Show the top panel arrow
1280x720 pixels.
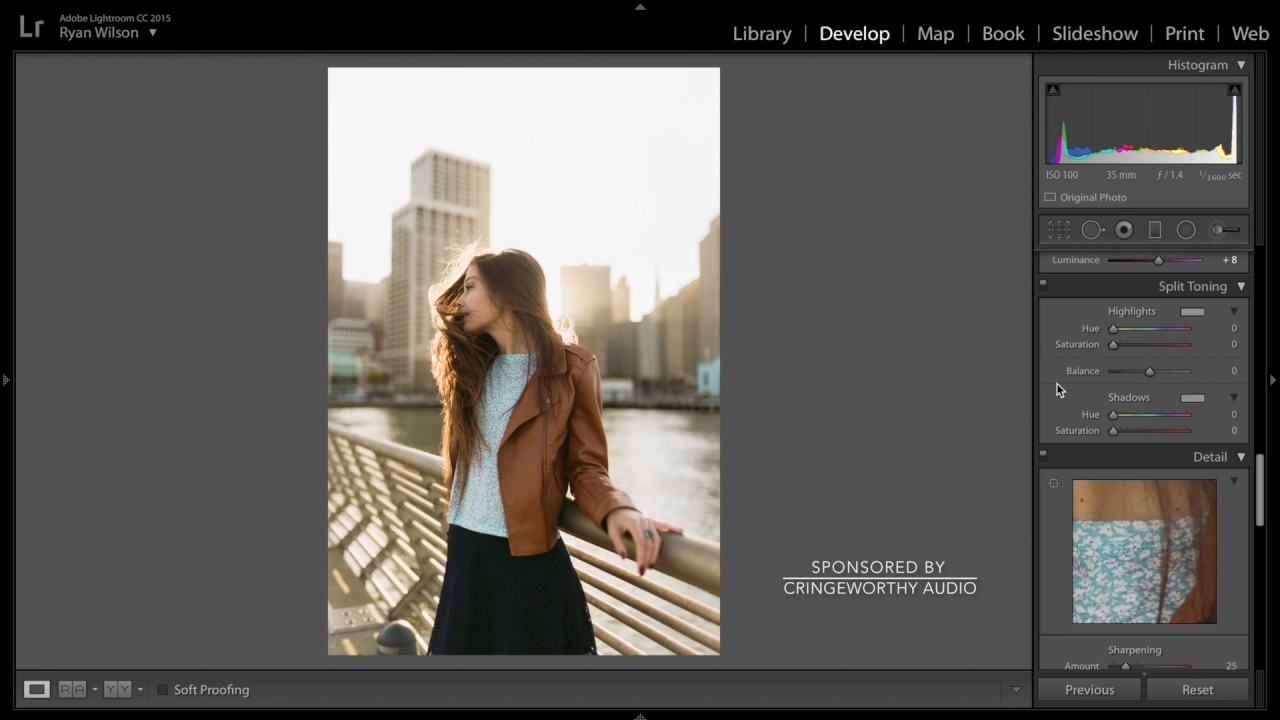tap(640, 7)
